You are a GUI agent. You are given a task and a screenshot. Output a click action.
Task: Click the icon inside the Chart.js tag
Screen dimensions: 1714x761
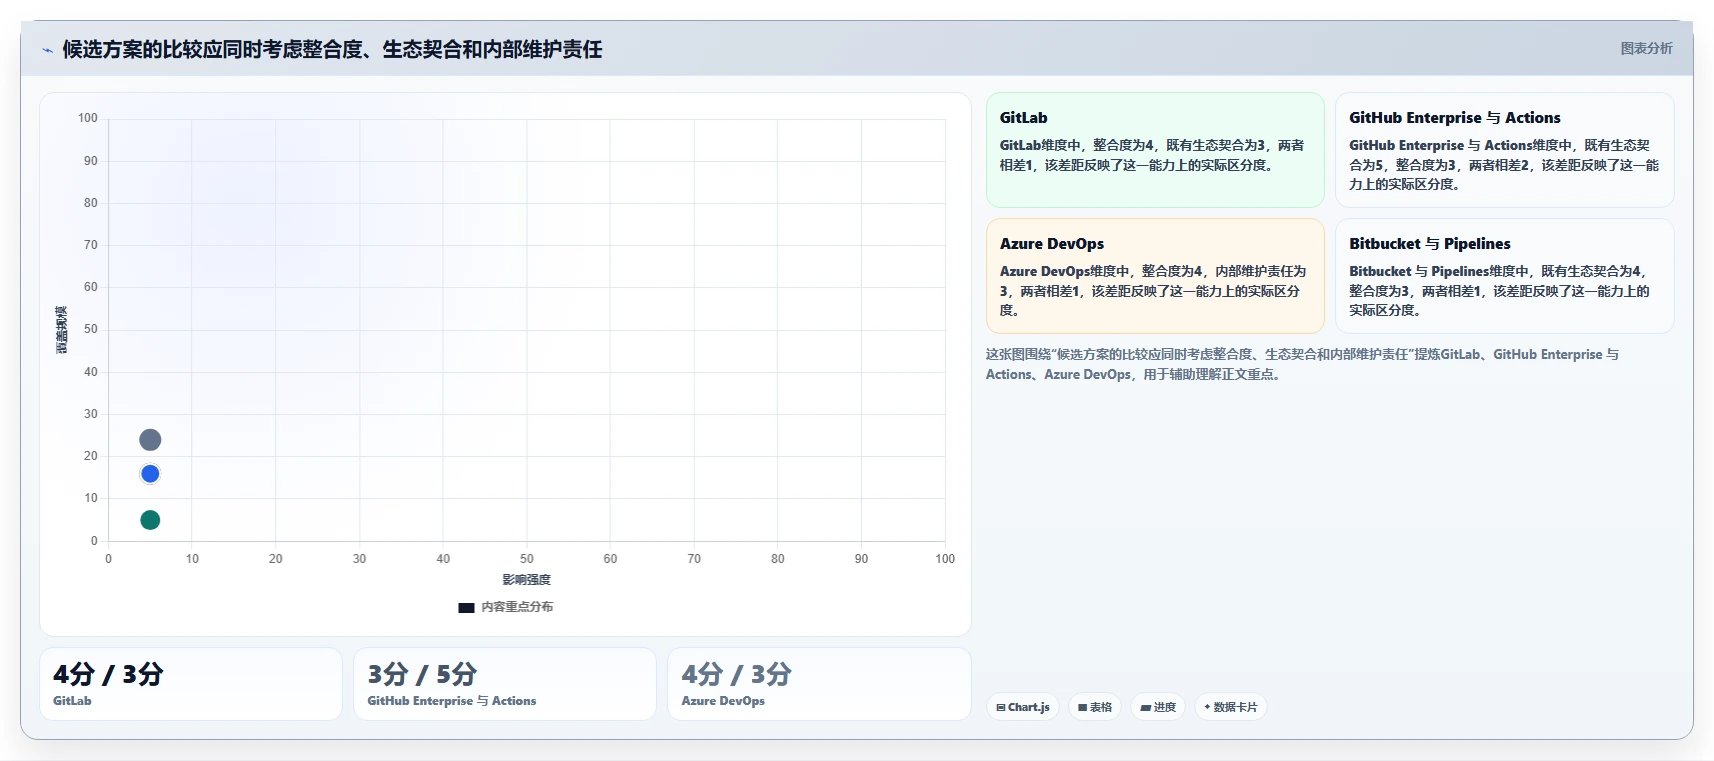1001,708
